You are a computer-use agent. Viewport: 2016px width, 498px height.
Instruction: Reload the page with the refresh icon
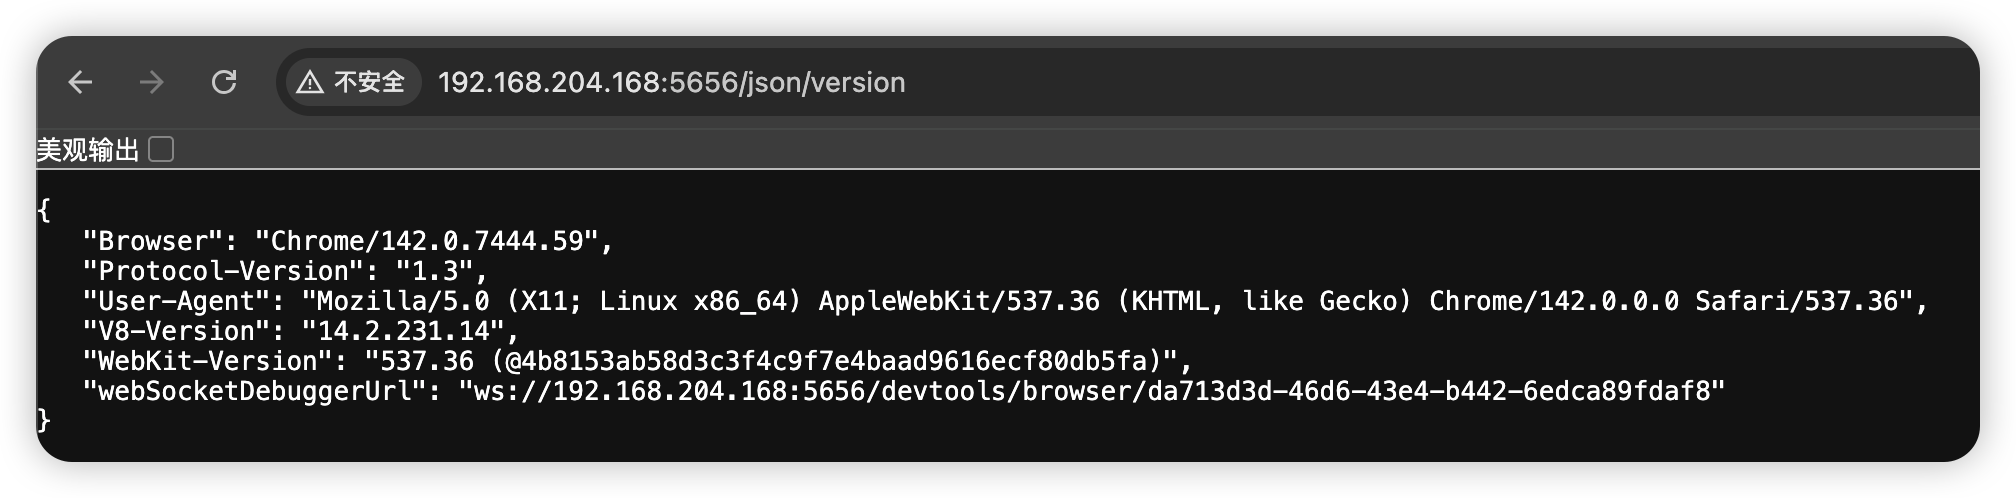224,82
